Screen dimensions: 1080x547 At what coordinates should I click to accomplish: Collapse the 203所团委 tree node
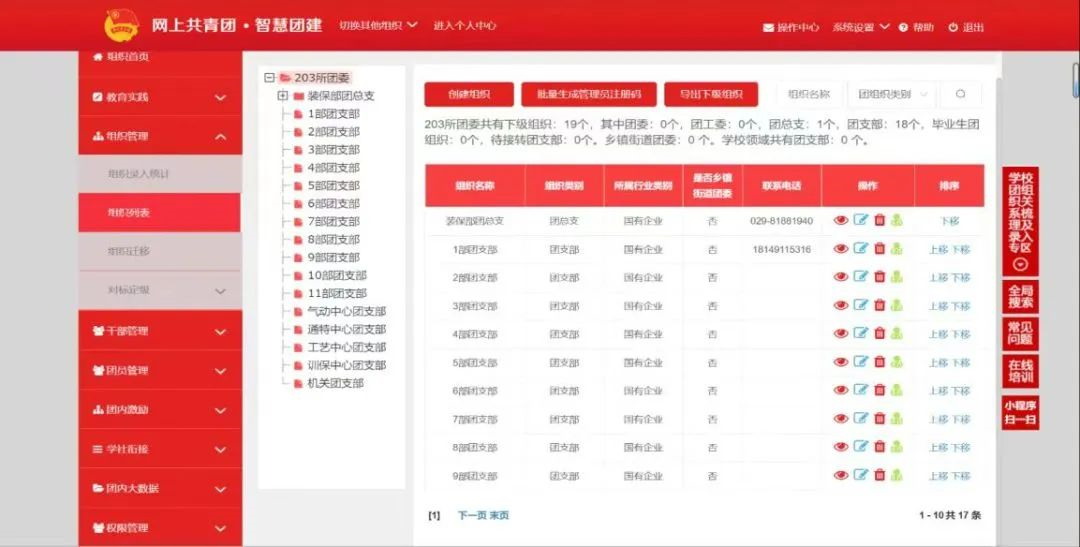pyautogui.click(x=269, y=78)
